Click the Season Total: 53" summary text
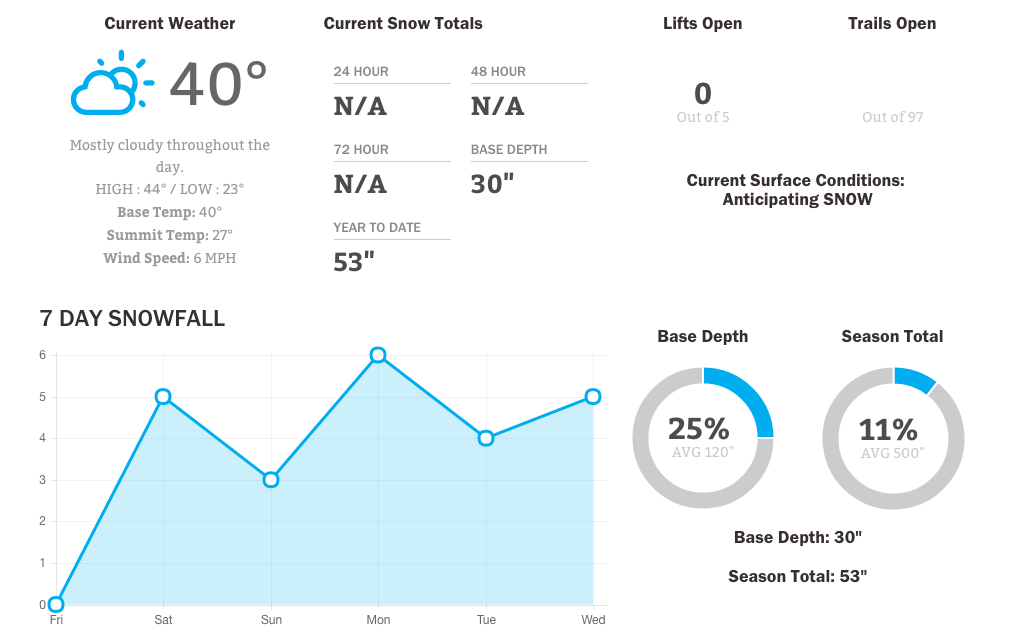Screen dimensions: 1028x640 [x=797, y=576]
